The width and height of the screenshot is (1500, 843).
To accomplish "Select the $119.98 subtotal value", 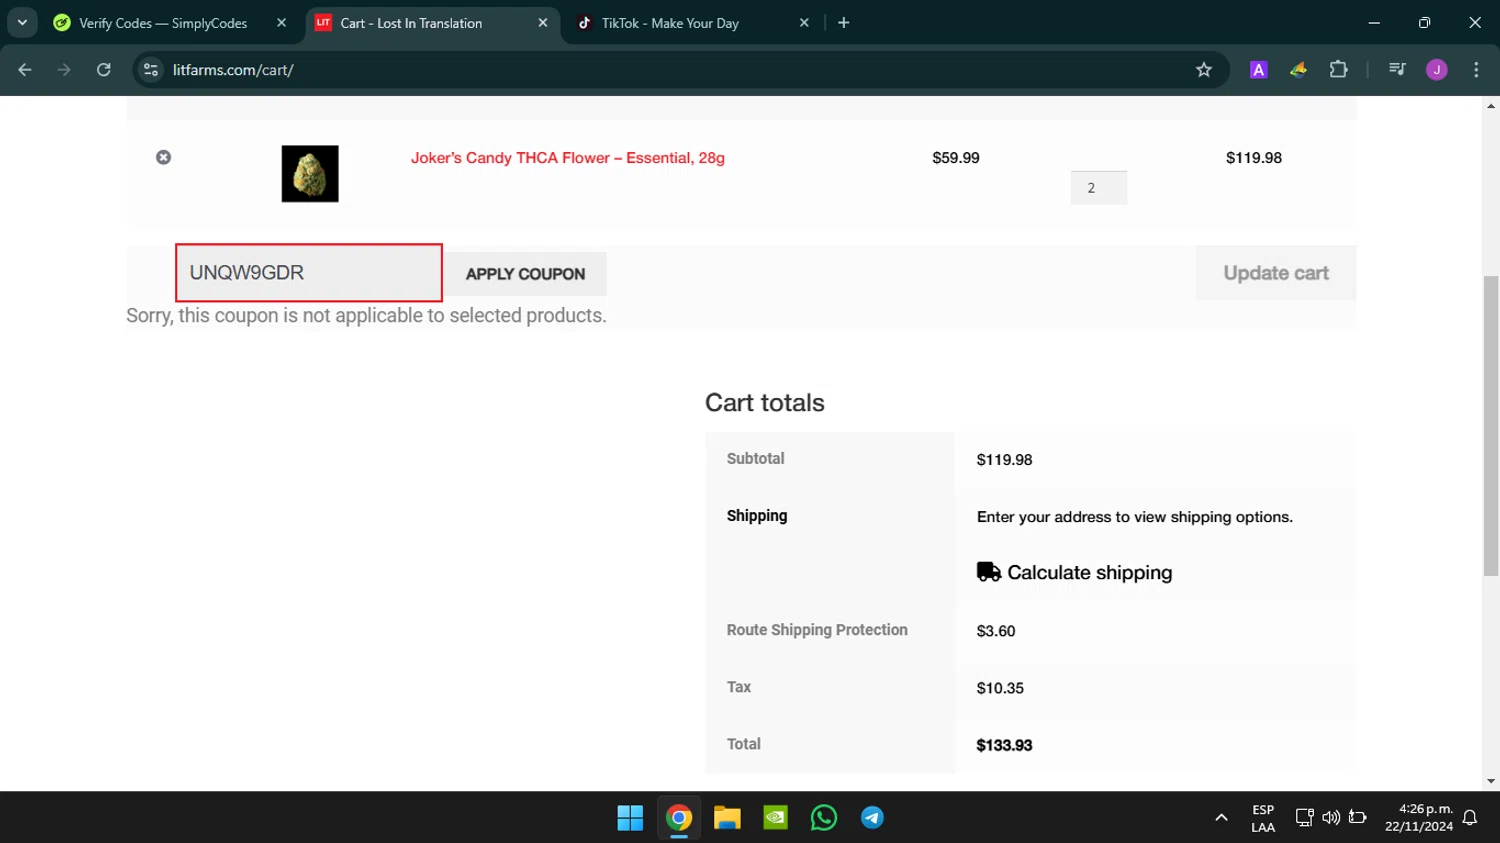I will coord(1005,460).
